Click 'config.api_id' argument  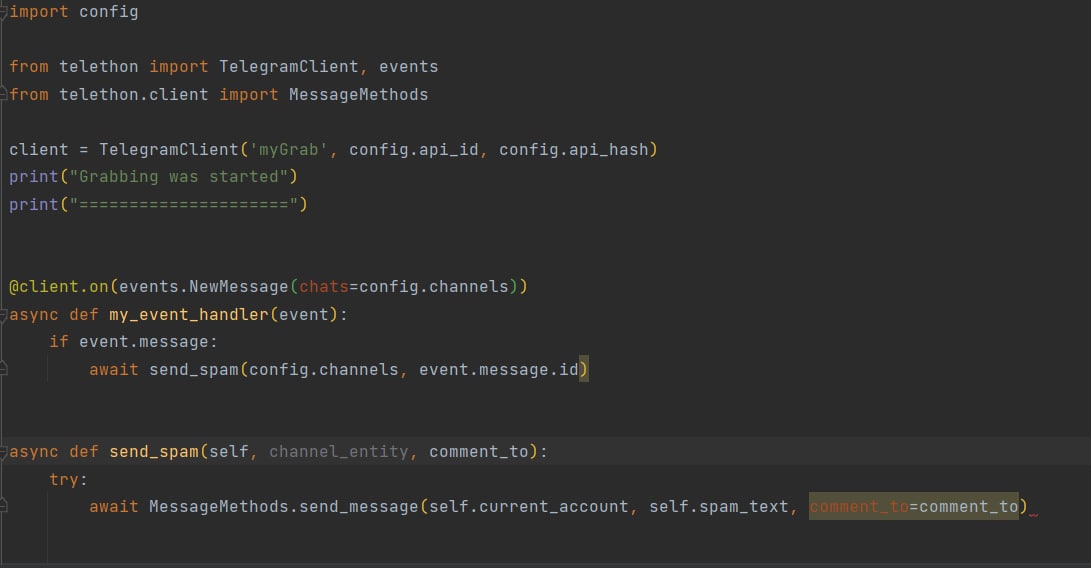click(x=413, y=150)
